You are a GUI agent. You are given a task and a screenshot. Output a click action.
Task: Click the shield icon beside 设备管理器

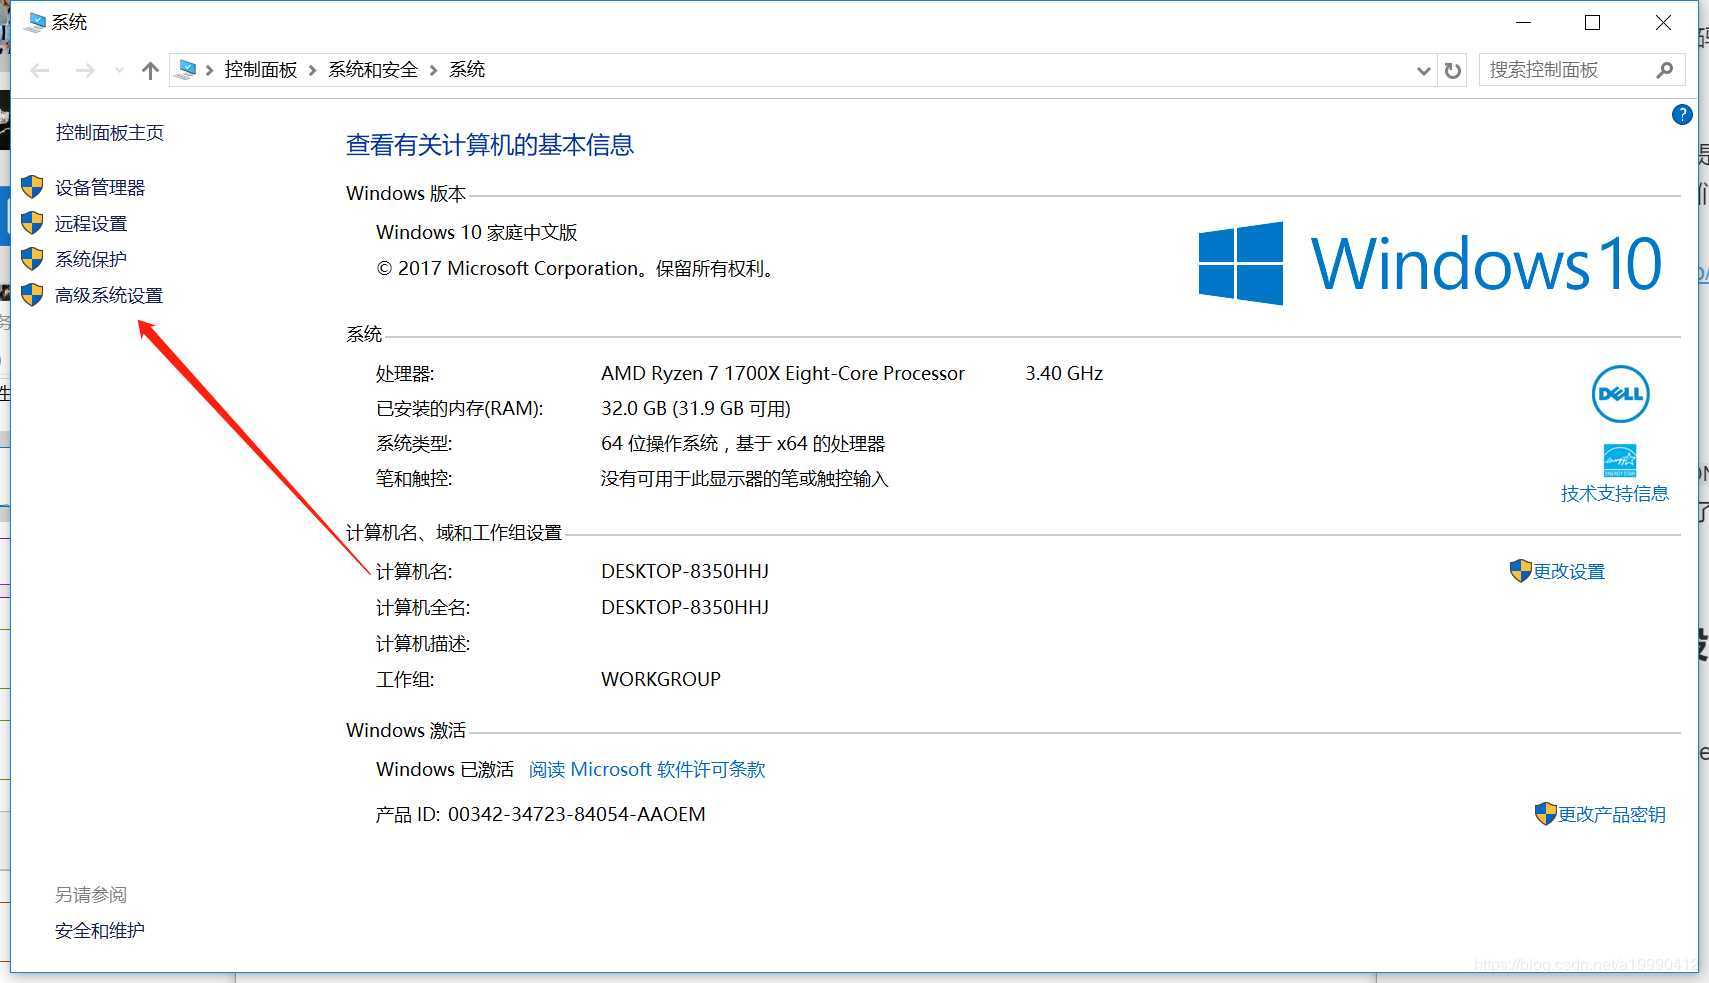click(32, 187)
